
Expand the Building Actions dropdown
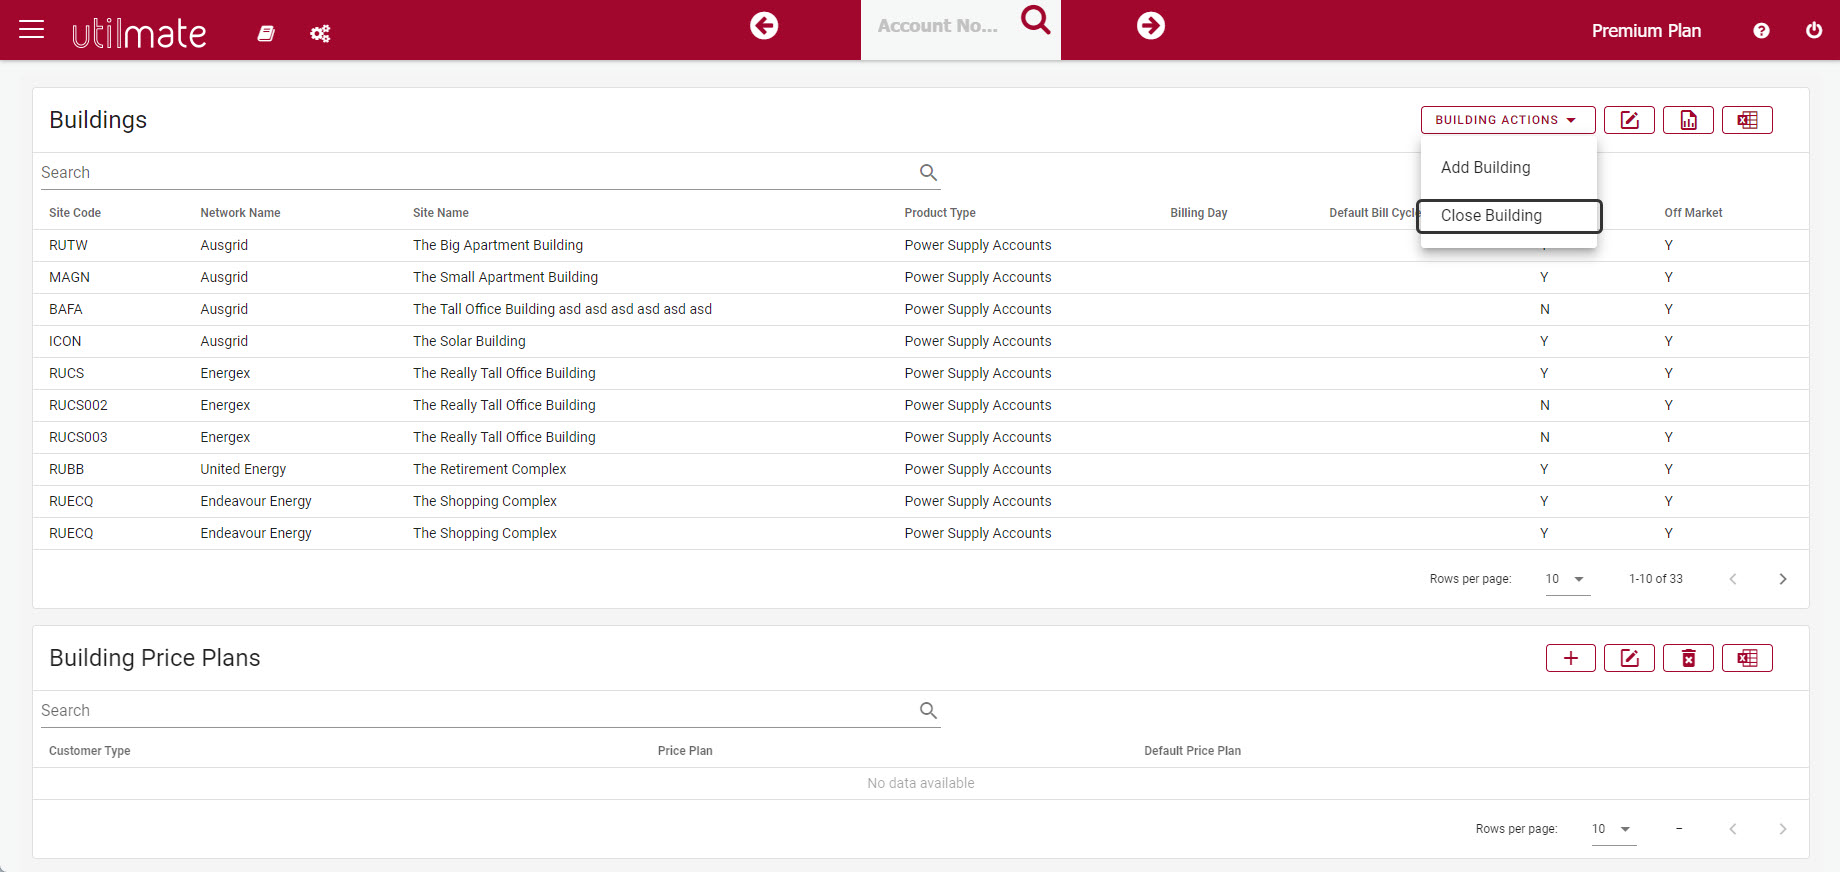[x=1508, y=120]
